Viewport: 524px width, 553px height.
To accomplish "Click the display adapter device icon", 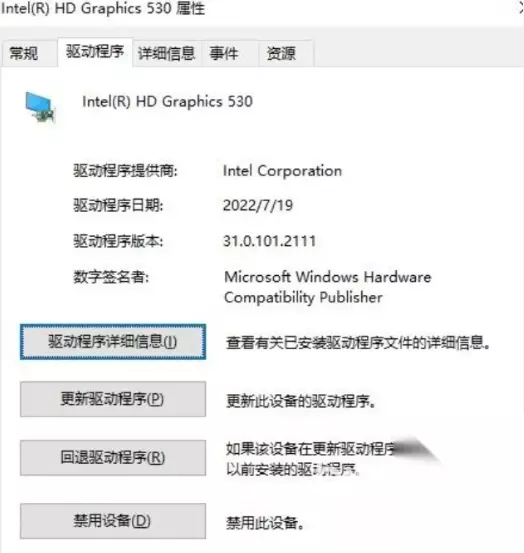I will (x=40, y=107).
